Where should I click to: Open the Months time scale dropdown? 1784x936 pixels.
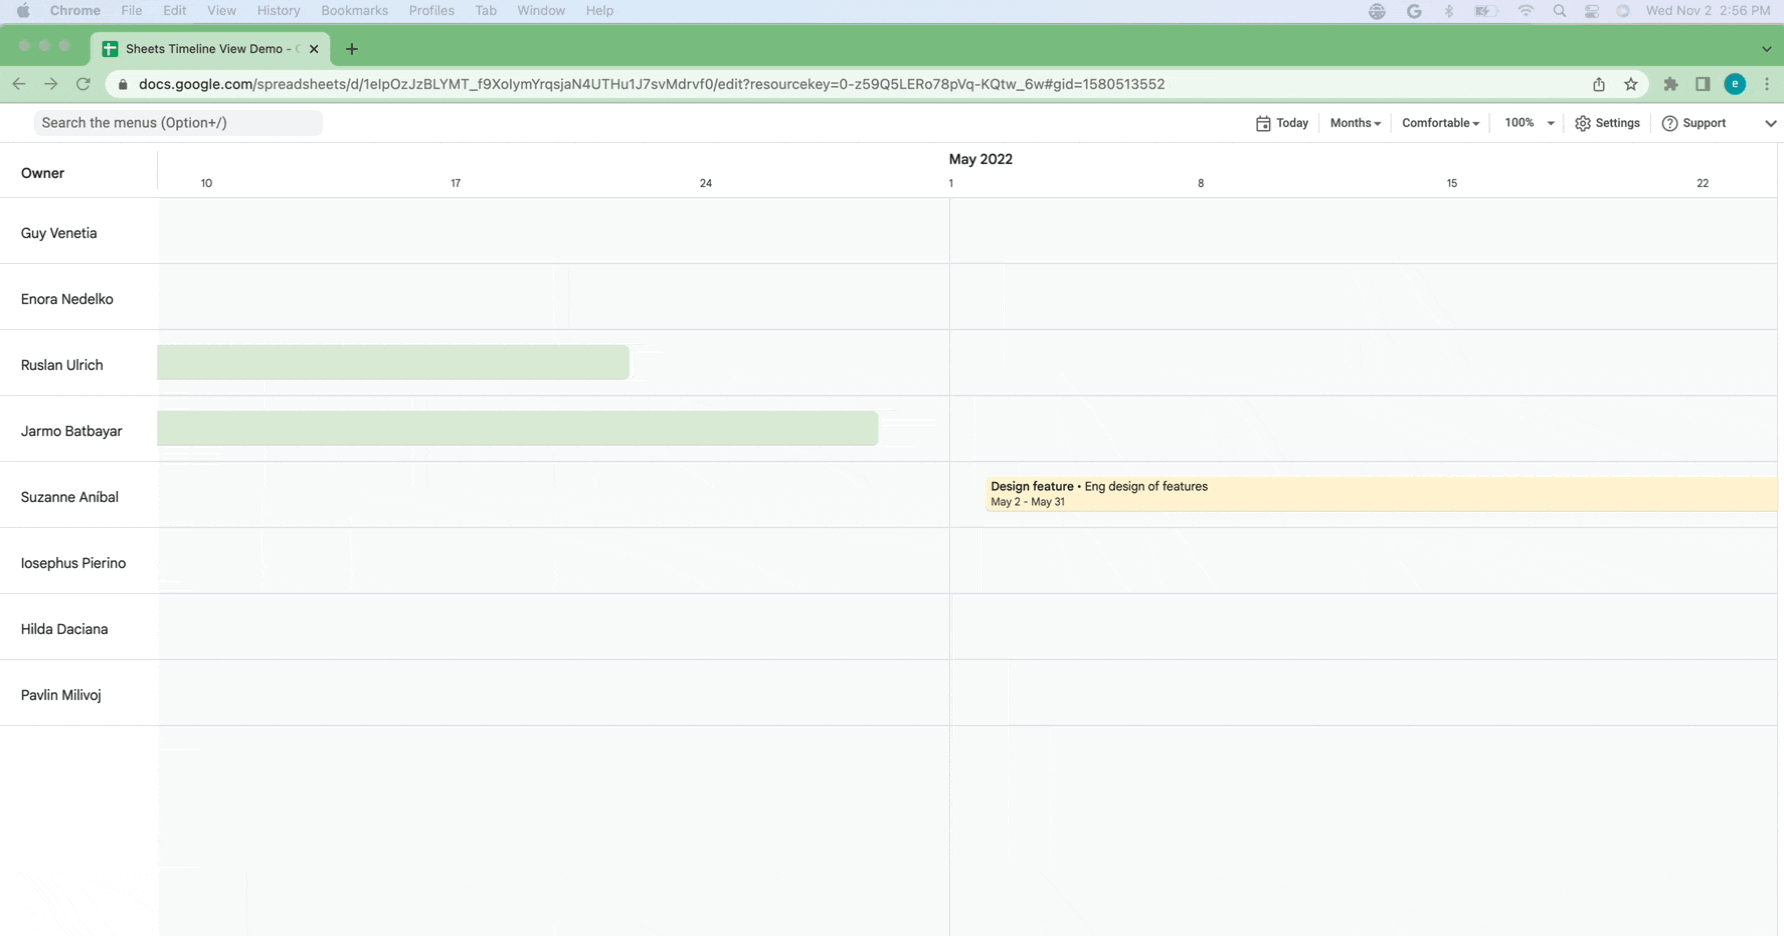tap(1355, 123)
